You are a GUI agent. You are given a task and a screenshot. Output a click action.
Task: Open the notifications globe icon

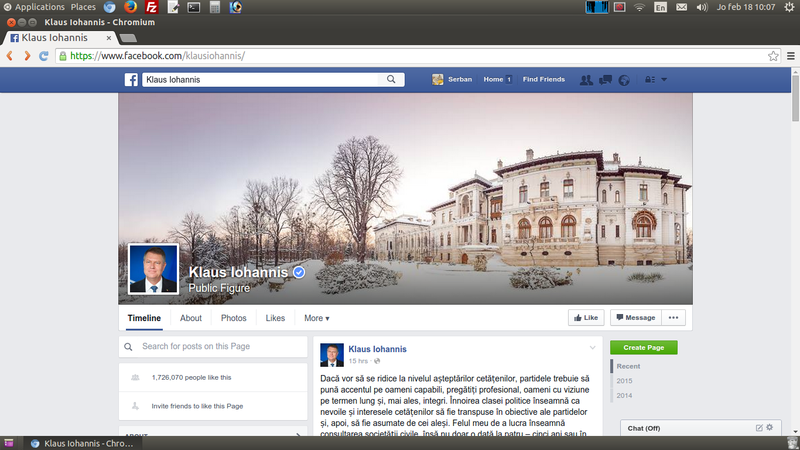(x=624, y=80)
